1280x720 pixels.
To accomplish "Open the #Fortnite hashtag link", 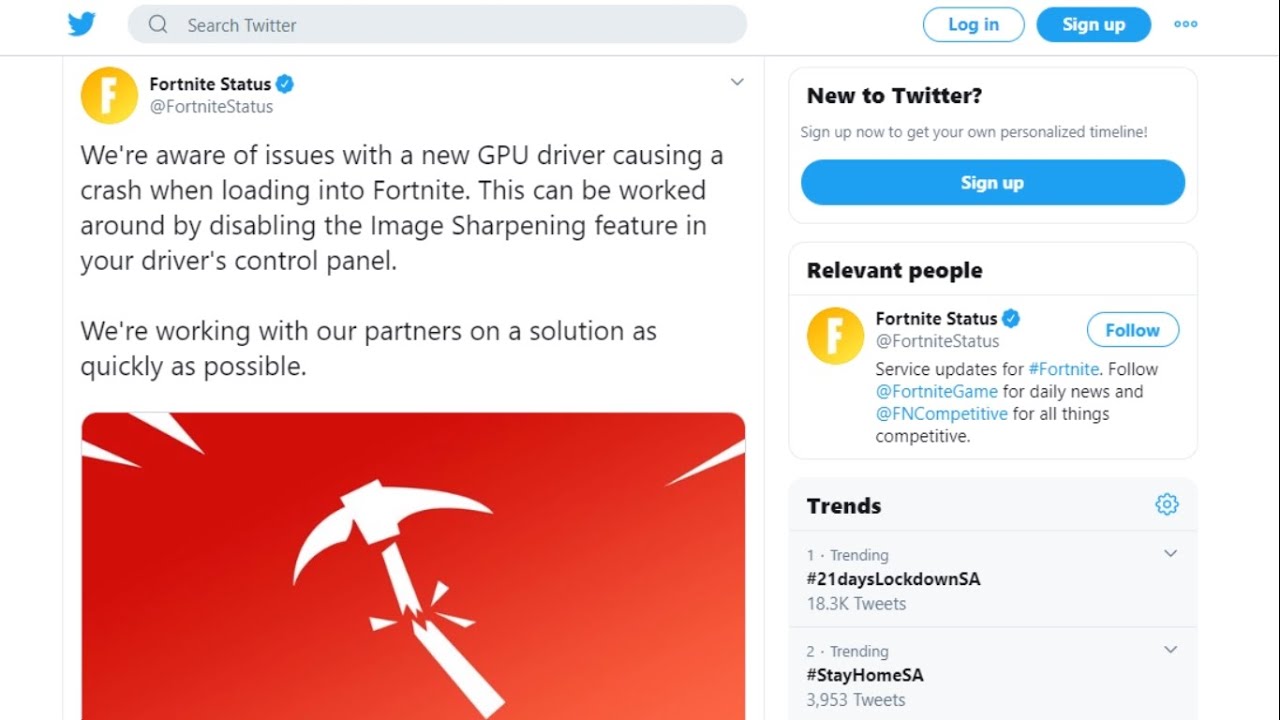I will [x=1064, y=369].
